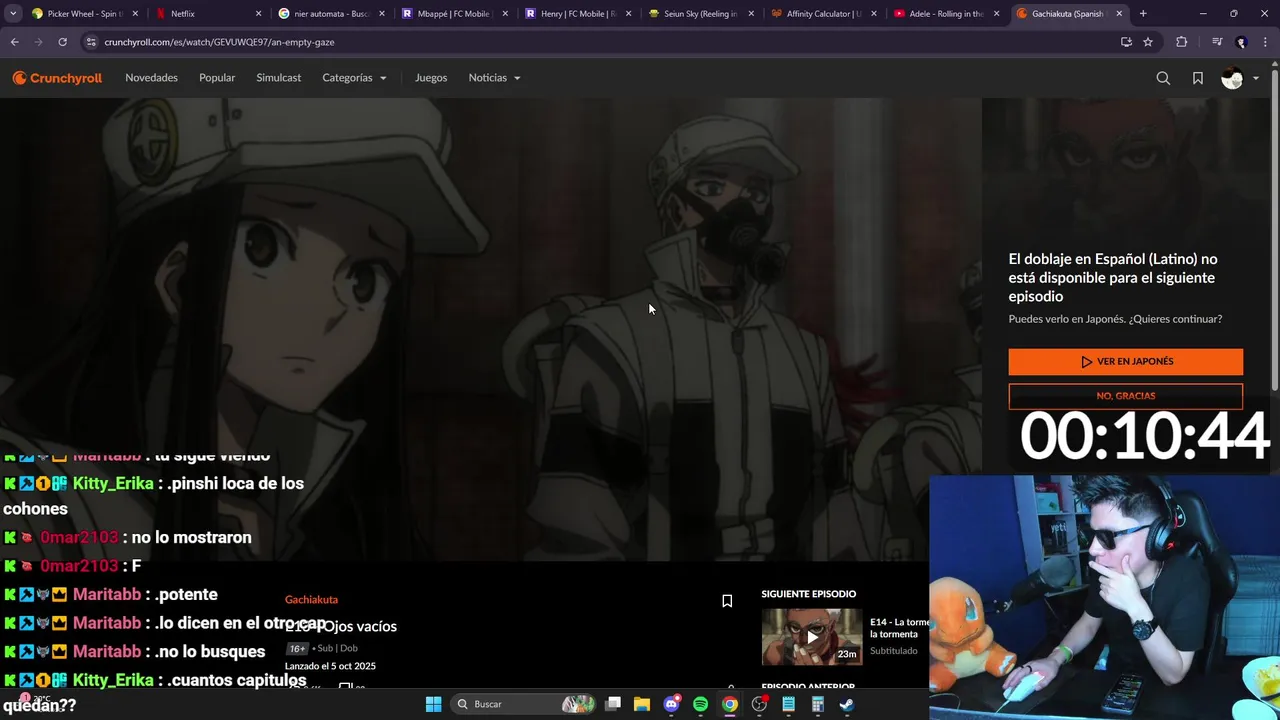Open Notepad from taskbar
This screenshot has width=1280, height=720.
click(x=788, y=704)
